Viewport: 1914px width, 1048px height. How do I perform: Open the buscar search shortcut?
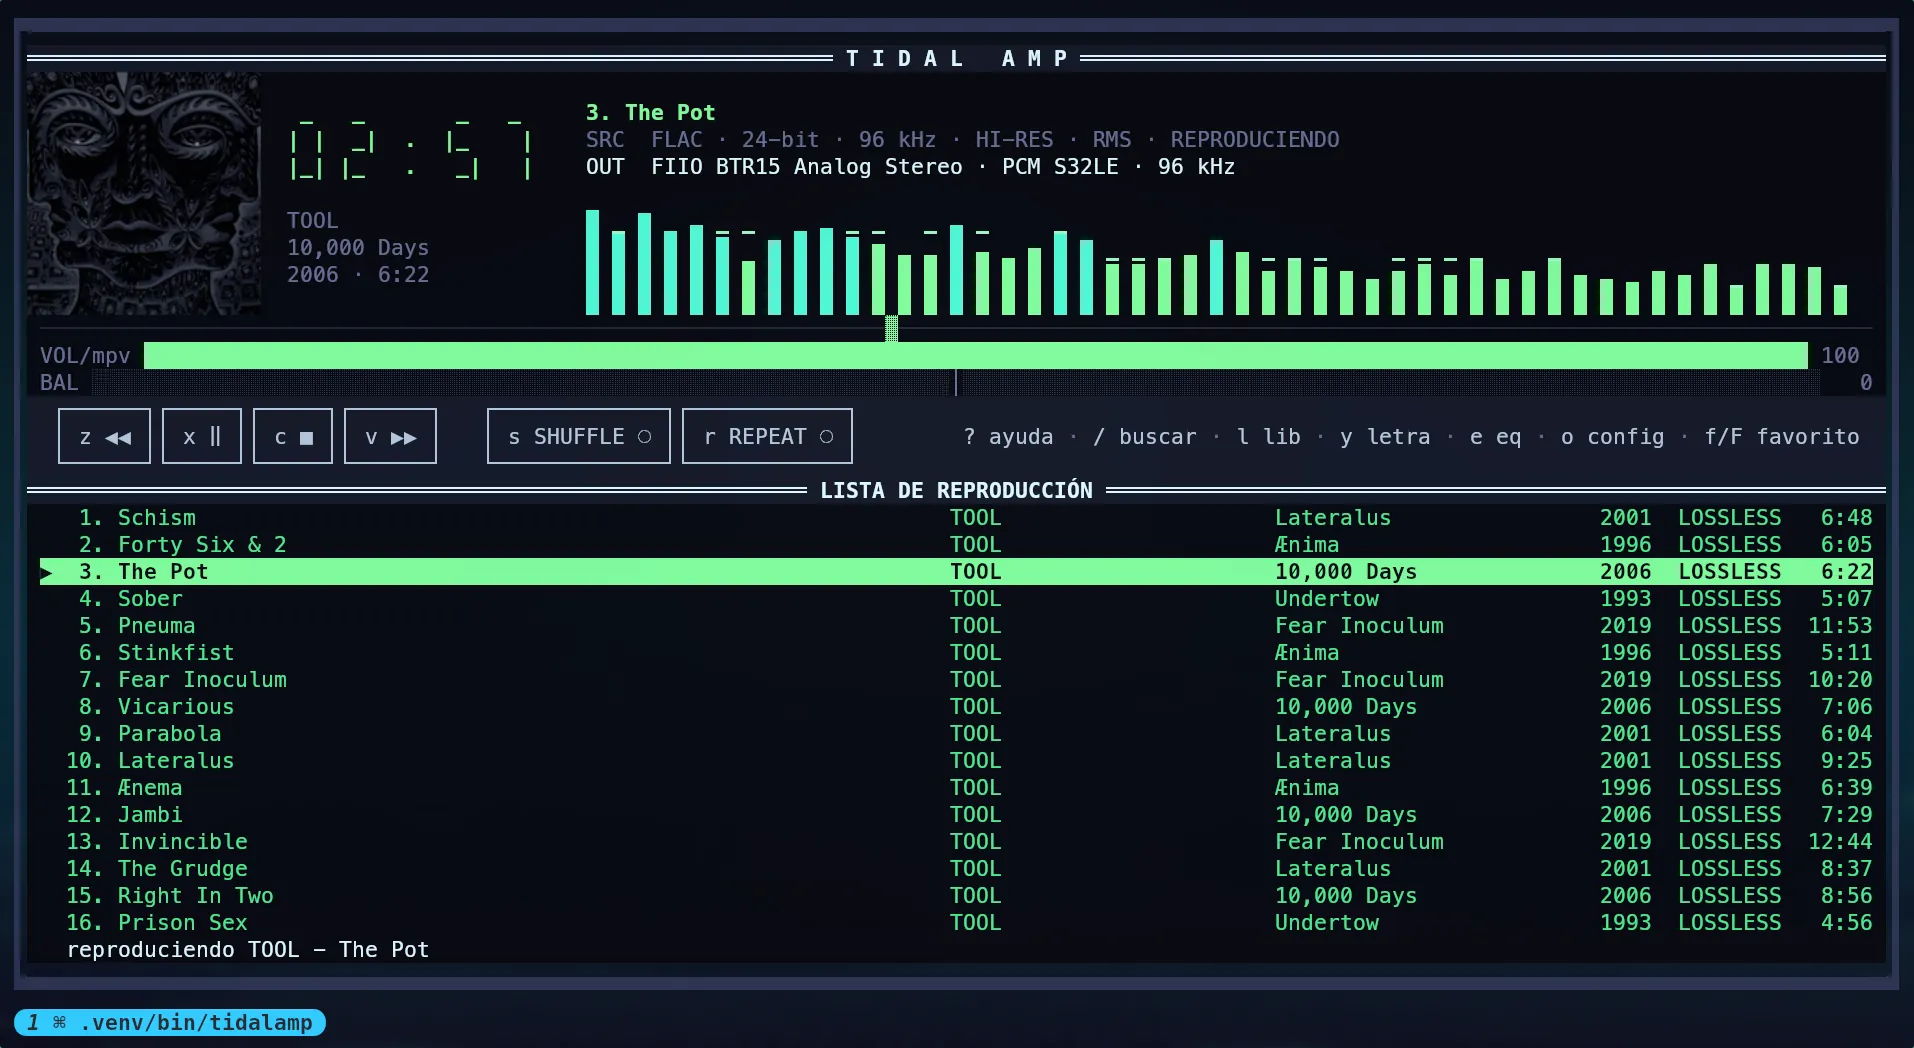(x=1145, y=437)
